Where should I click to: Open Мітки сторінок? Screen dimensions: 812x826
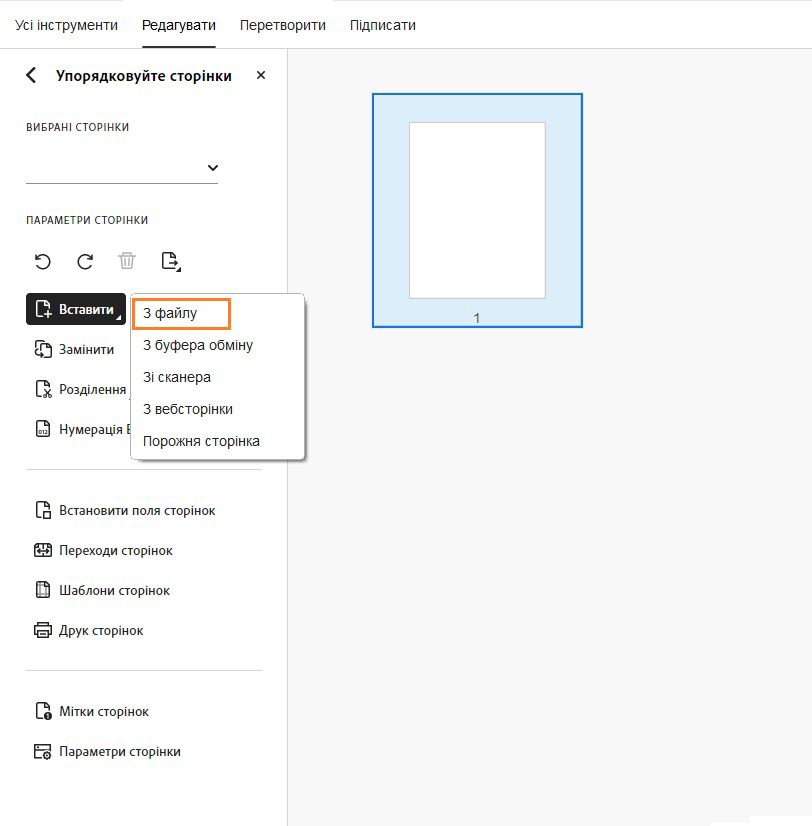(92, 712)
